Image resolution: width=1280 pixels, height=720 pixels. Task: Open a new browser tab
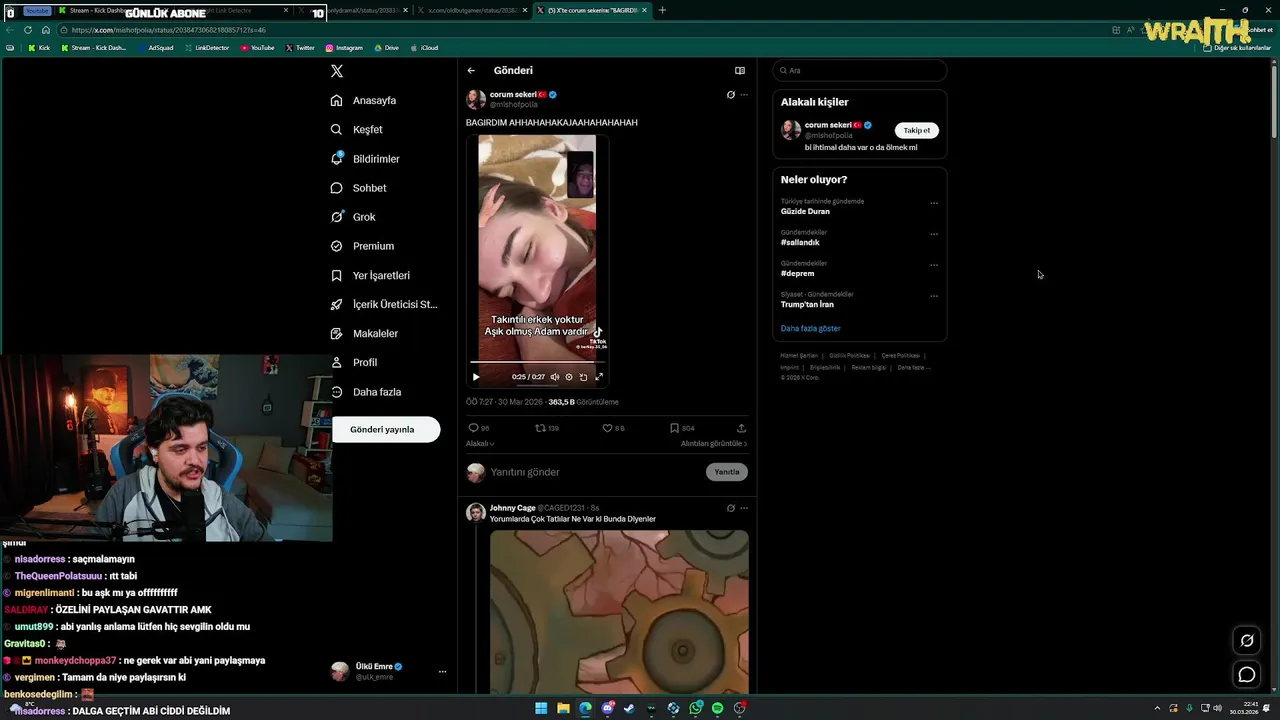pyautogui.click(x=662, y=11)
